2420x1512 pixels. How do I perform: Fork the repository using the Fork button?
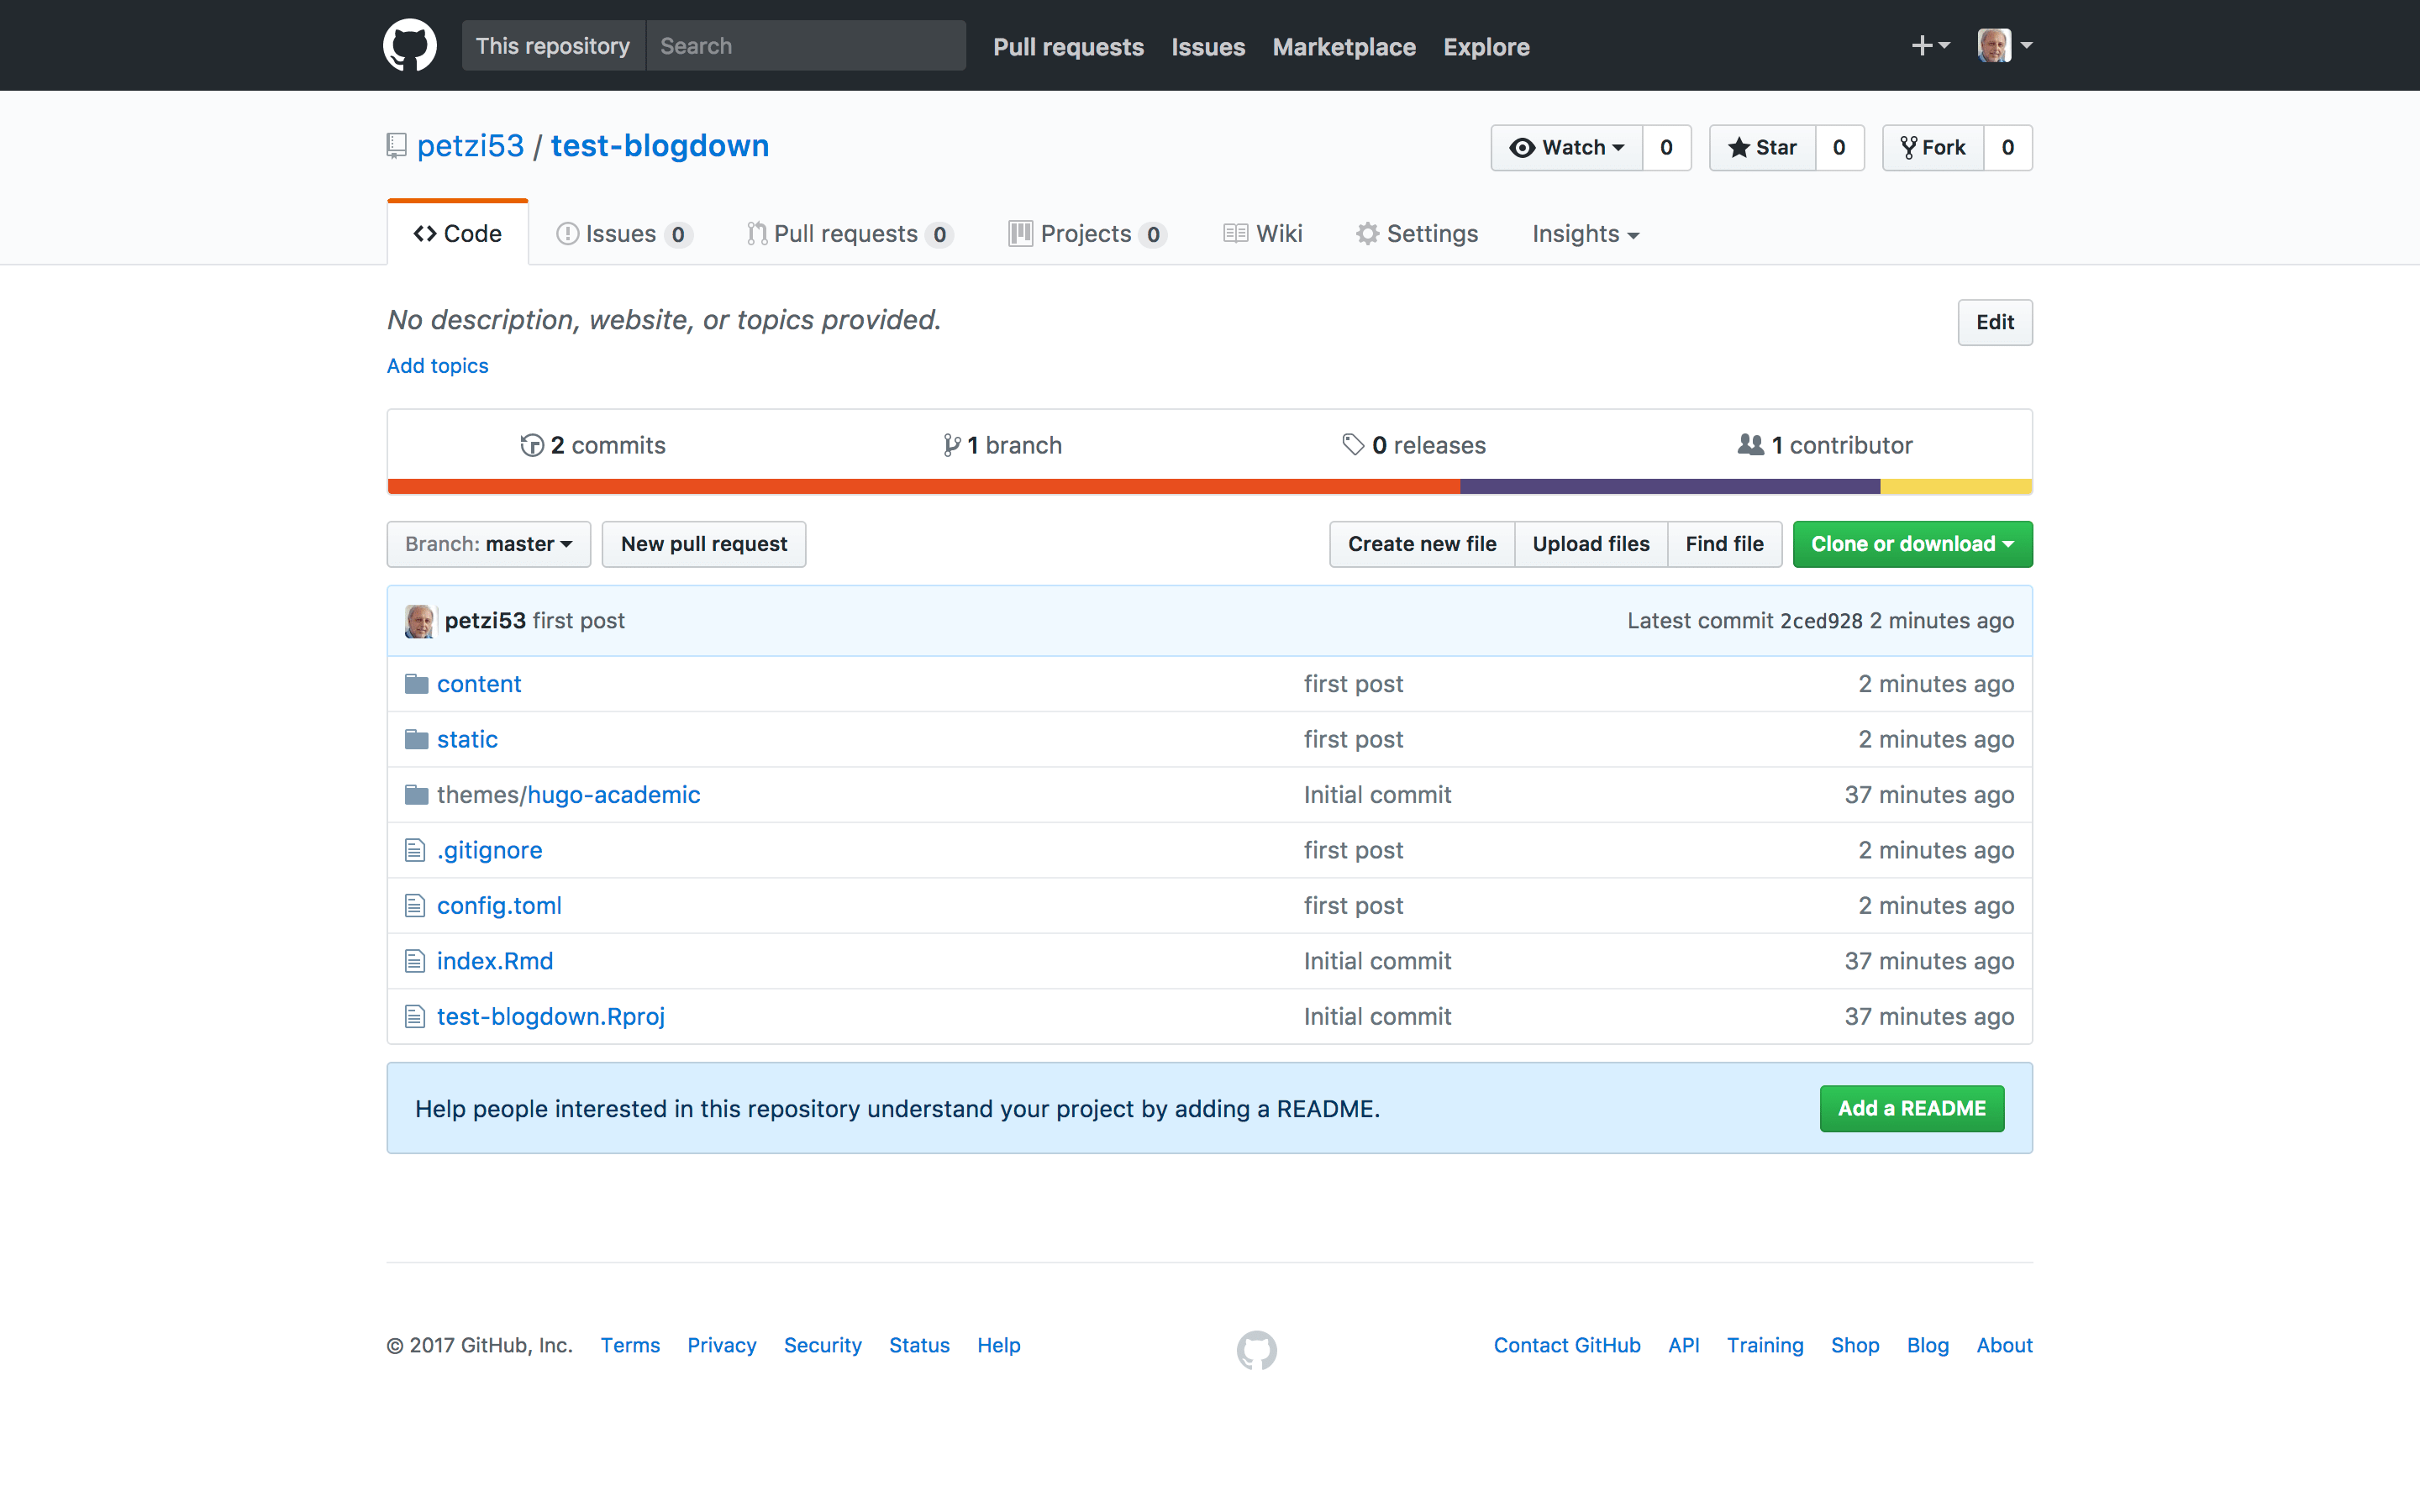pyautogui.click(x=1933, y=148)
